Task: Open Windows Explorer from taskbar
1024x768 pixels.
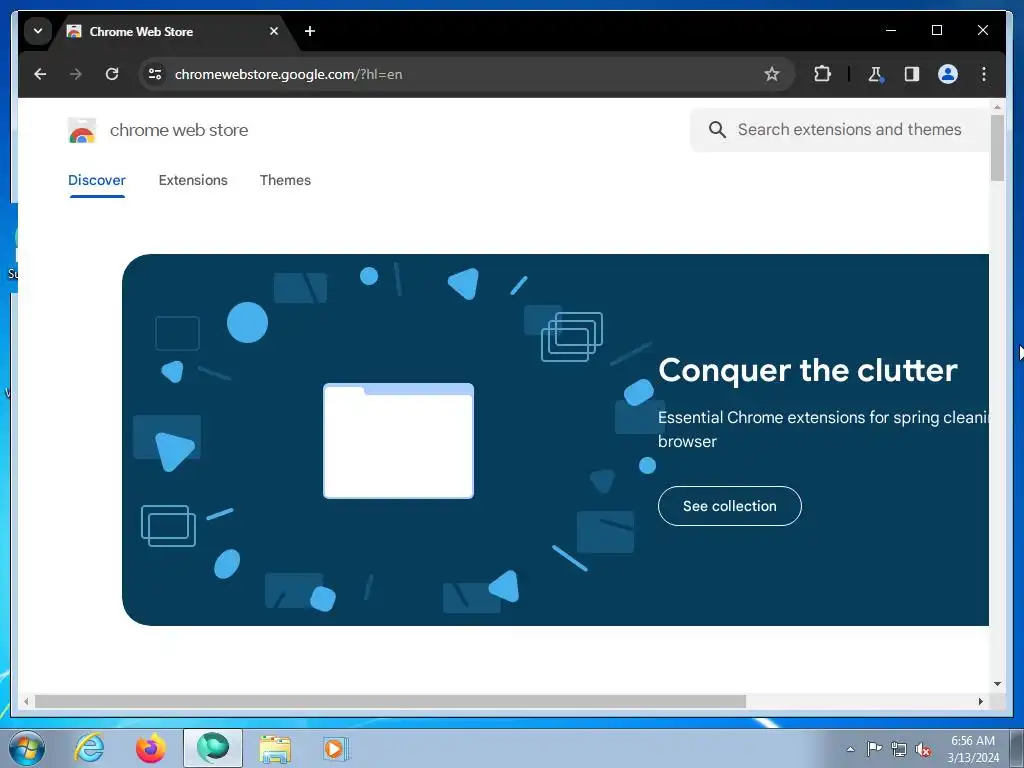Action: (275, 748)
